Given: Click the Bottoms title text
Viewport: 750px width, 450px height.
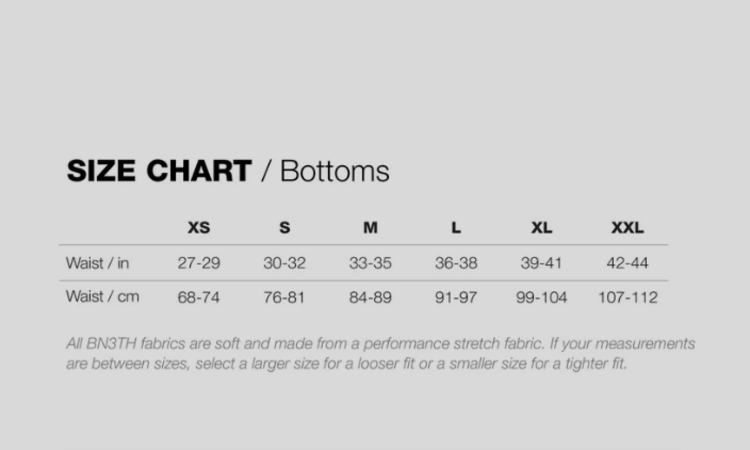Looking at the screenshot, I should click(335, 171).
